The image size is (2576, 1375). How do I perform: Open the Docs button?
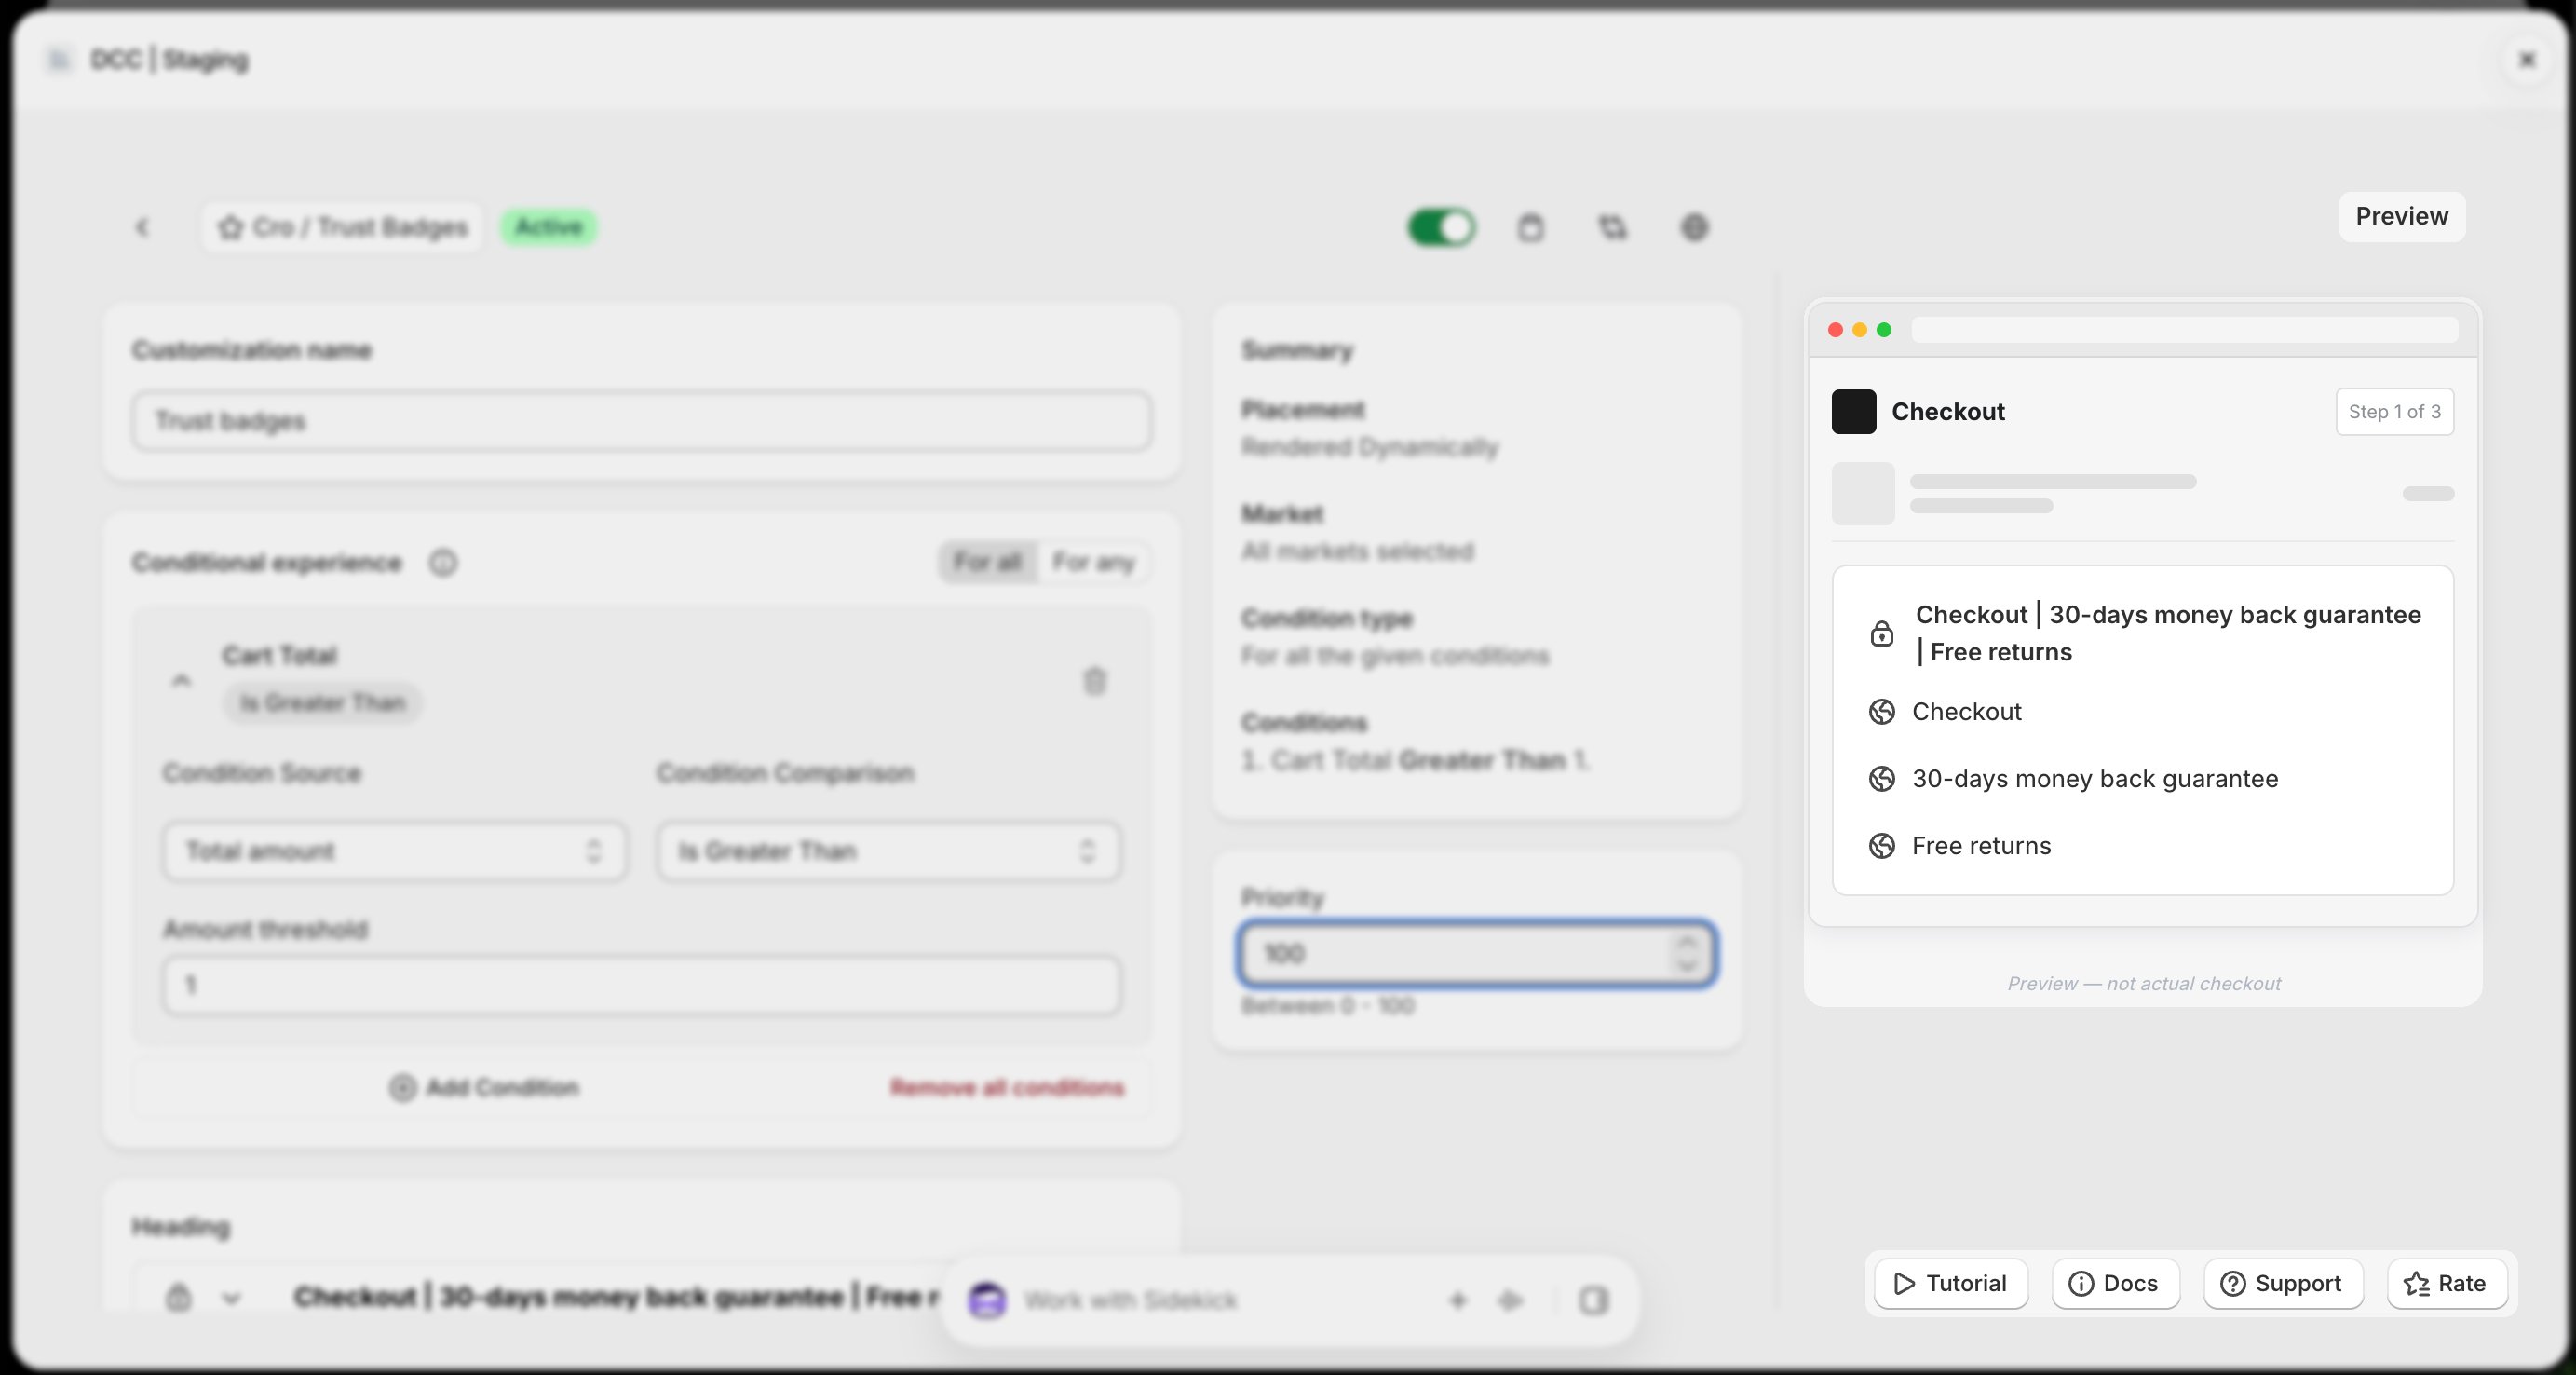tap(2115, 1283)
